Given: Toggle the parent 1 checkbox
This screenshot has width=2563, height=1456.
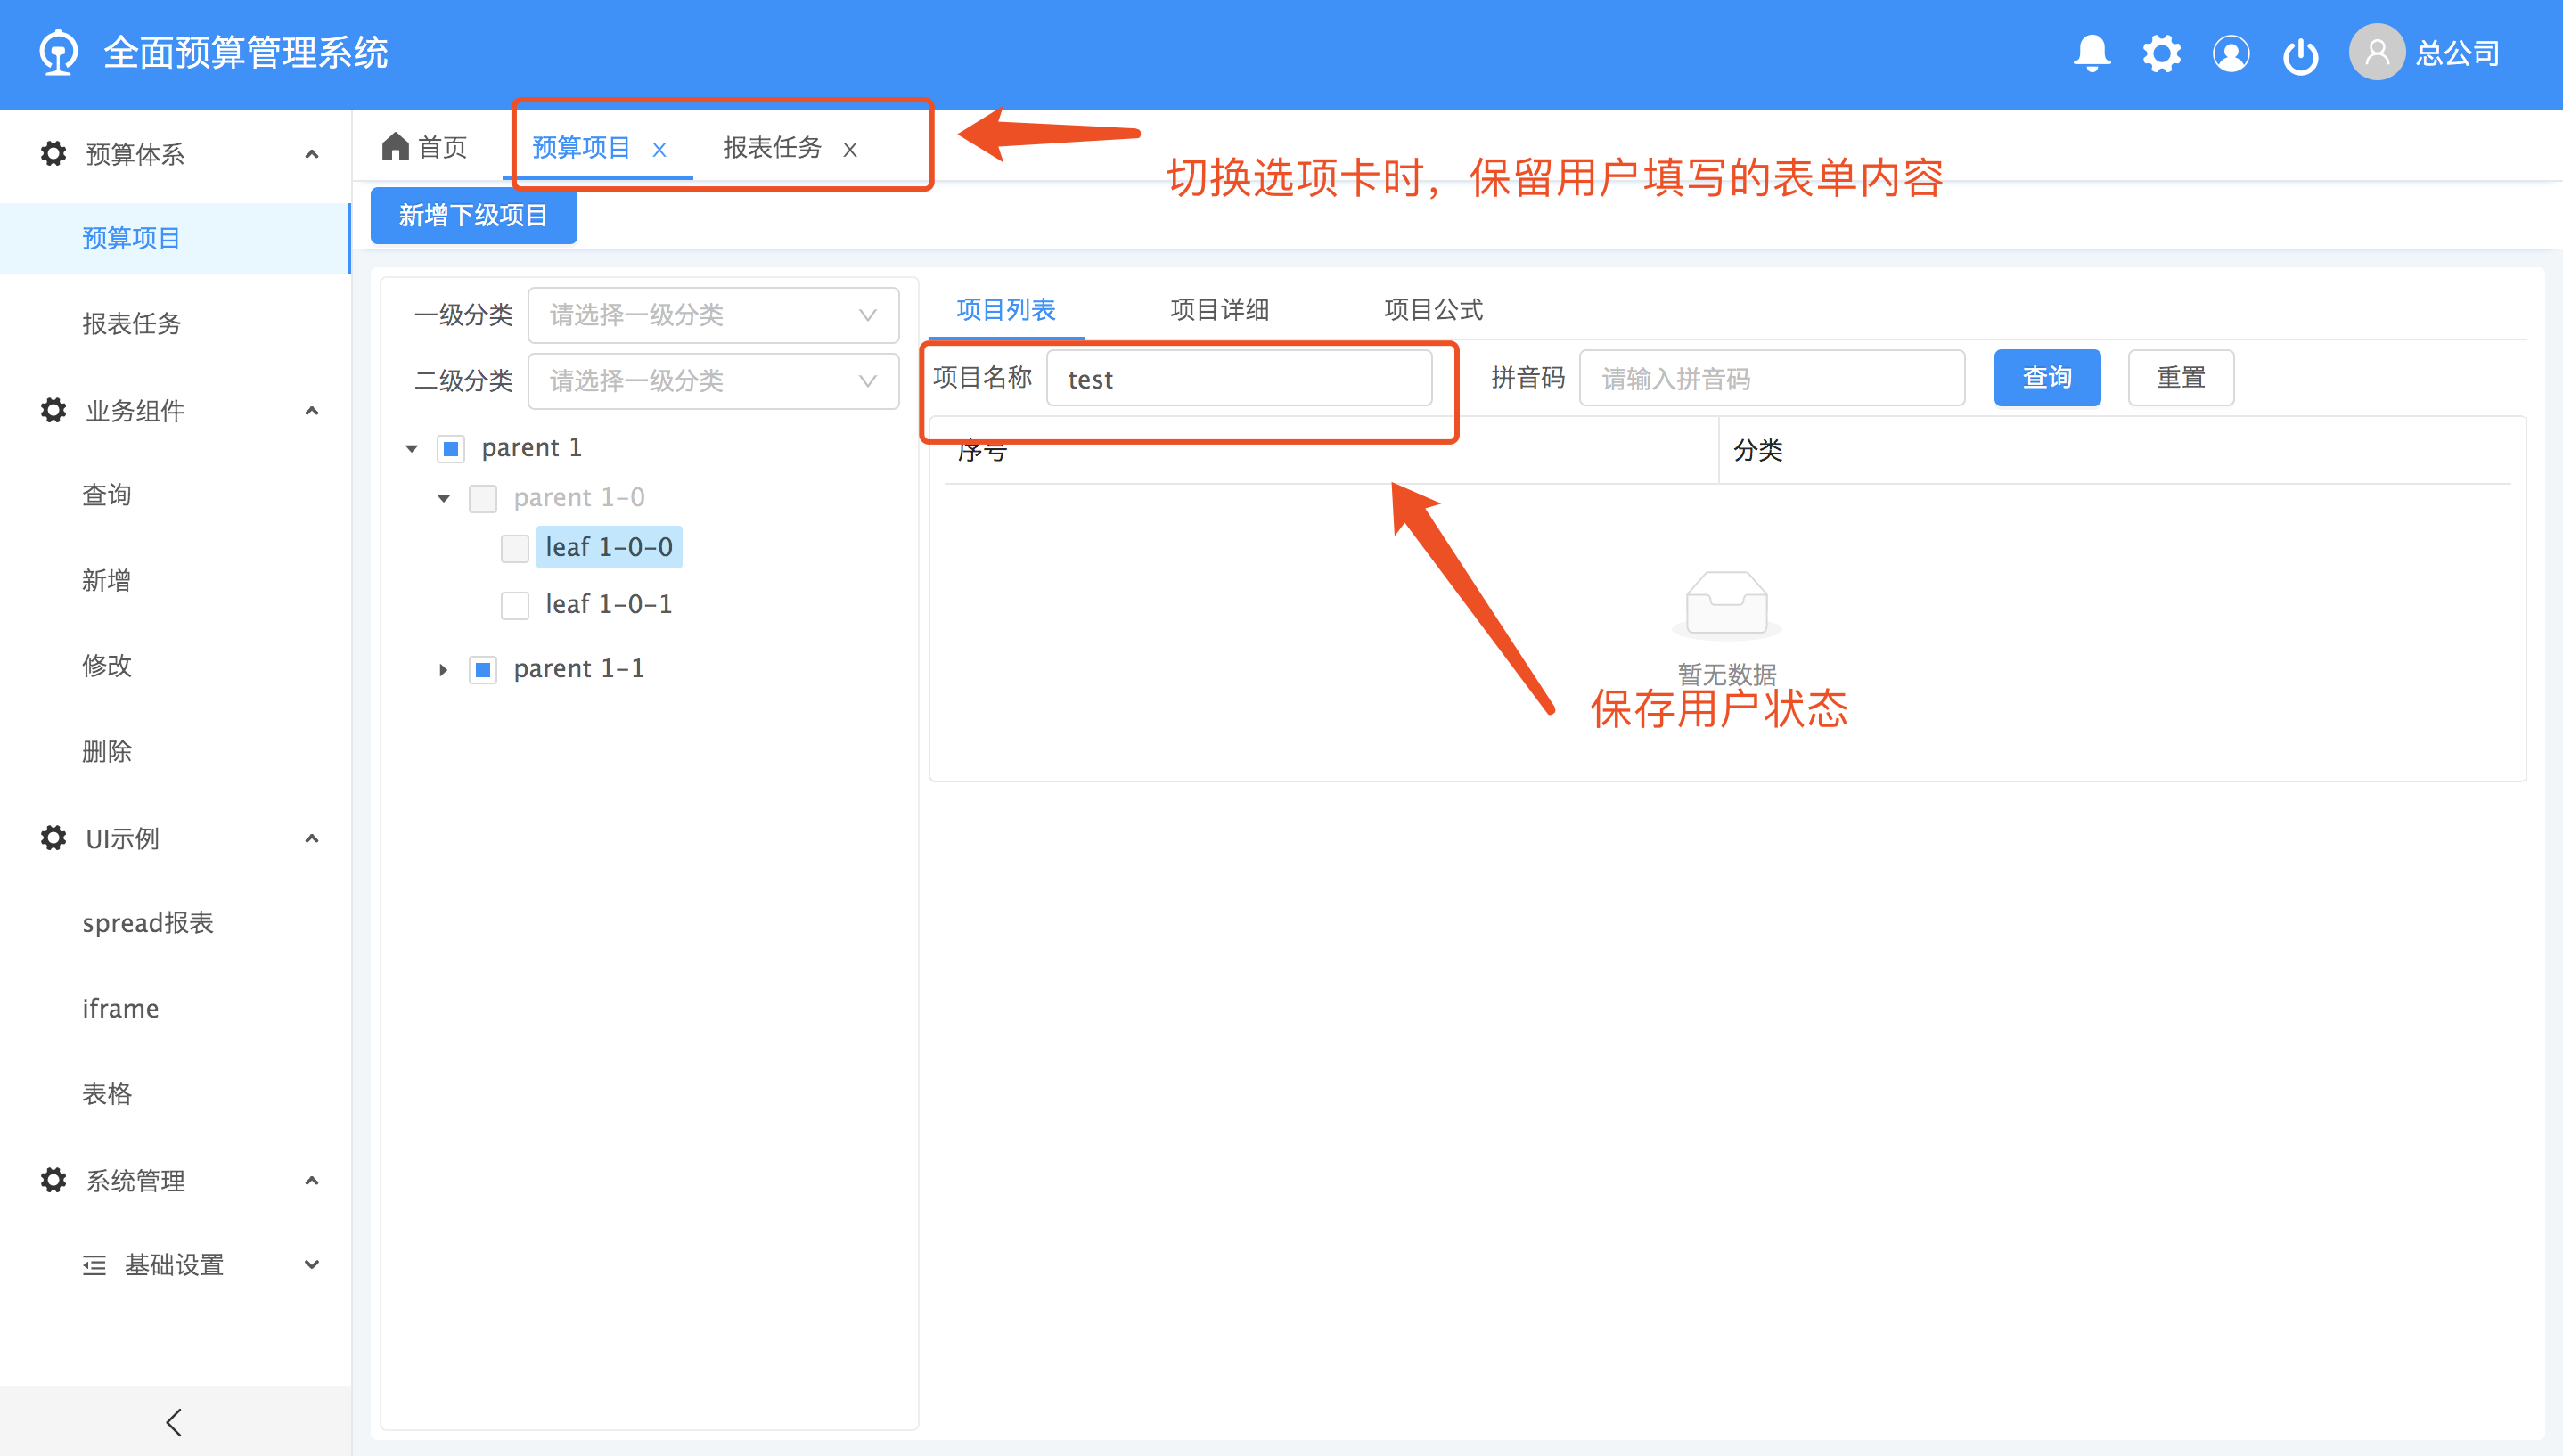Looking at the screenshot, I should pos(451,449).
